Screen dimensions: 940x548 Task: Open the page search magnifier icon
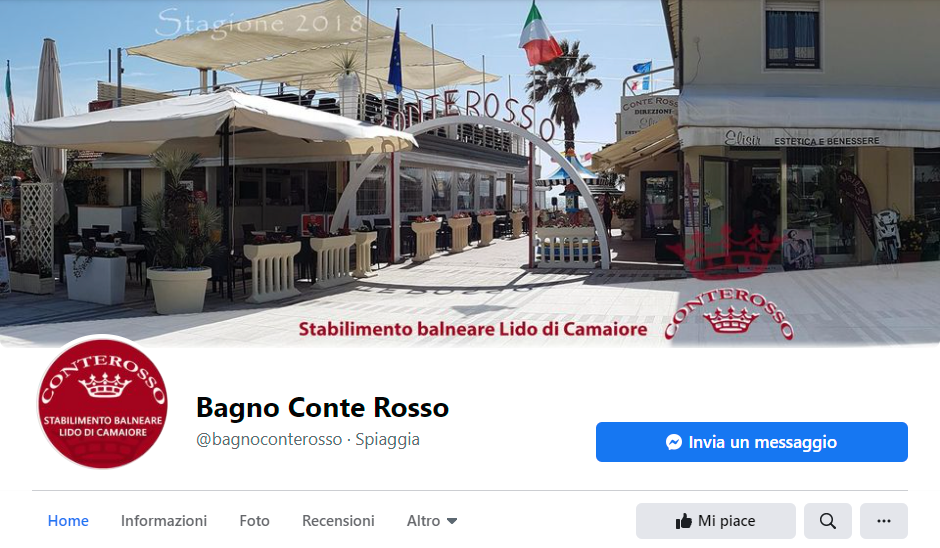point(827,521)
